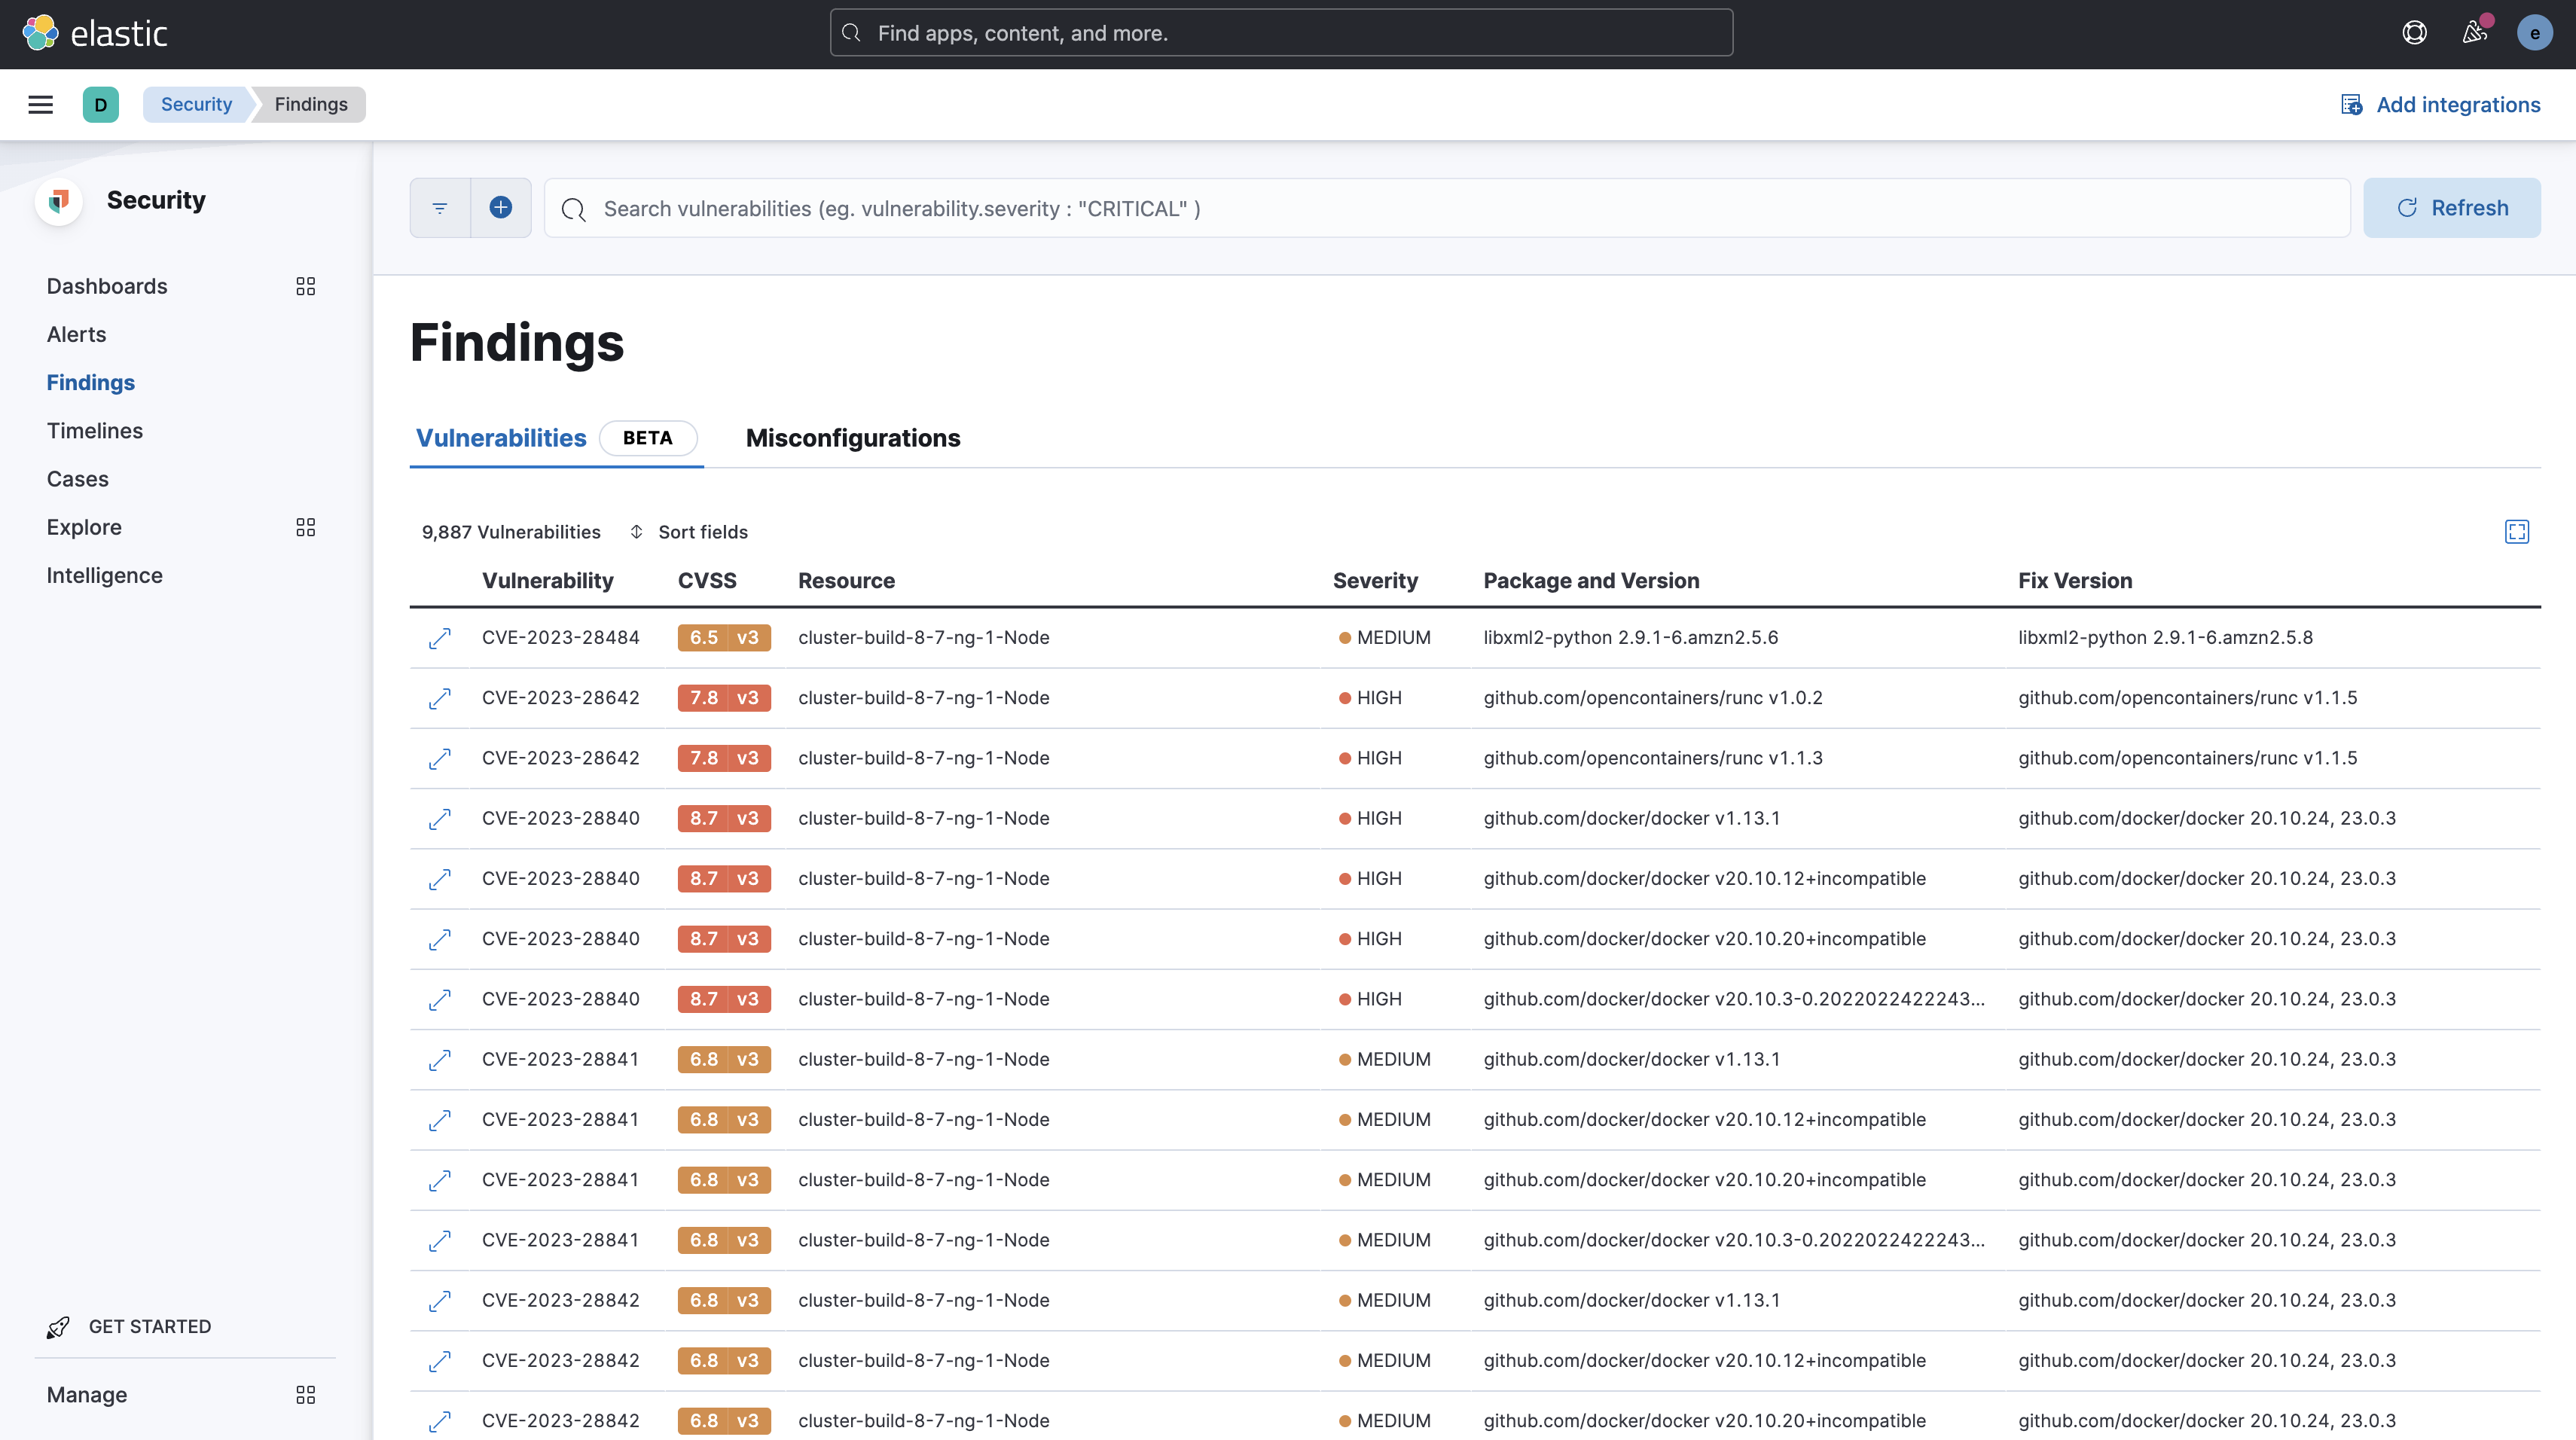Switch to the Misconfigurations tab

click(x=852, y=438)
